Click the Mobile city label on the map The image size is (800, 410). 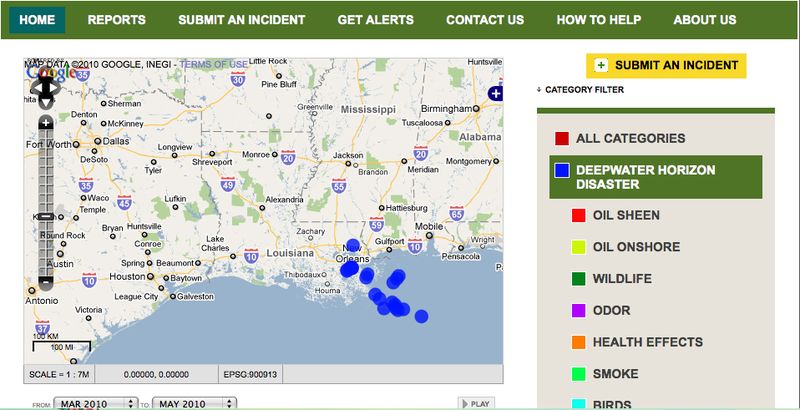429,226
